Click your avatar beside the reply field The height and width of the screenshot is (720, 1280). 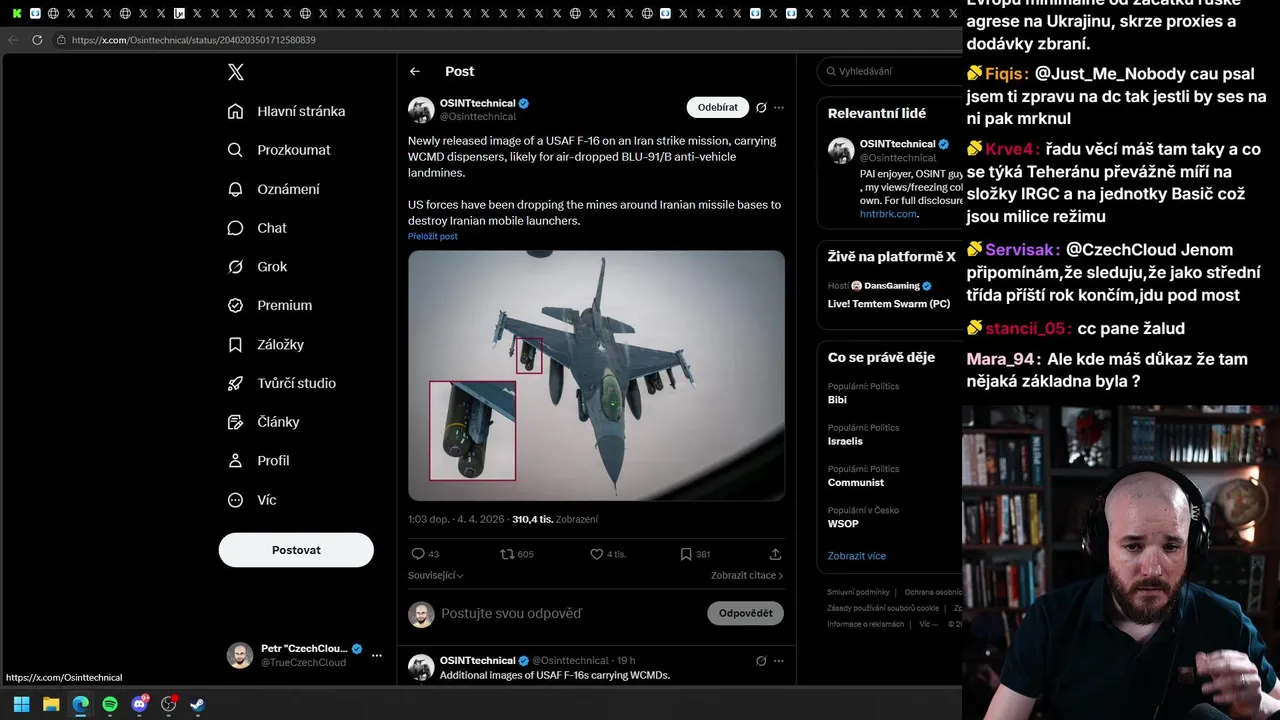(x=421, y=614)
